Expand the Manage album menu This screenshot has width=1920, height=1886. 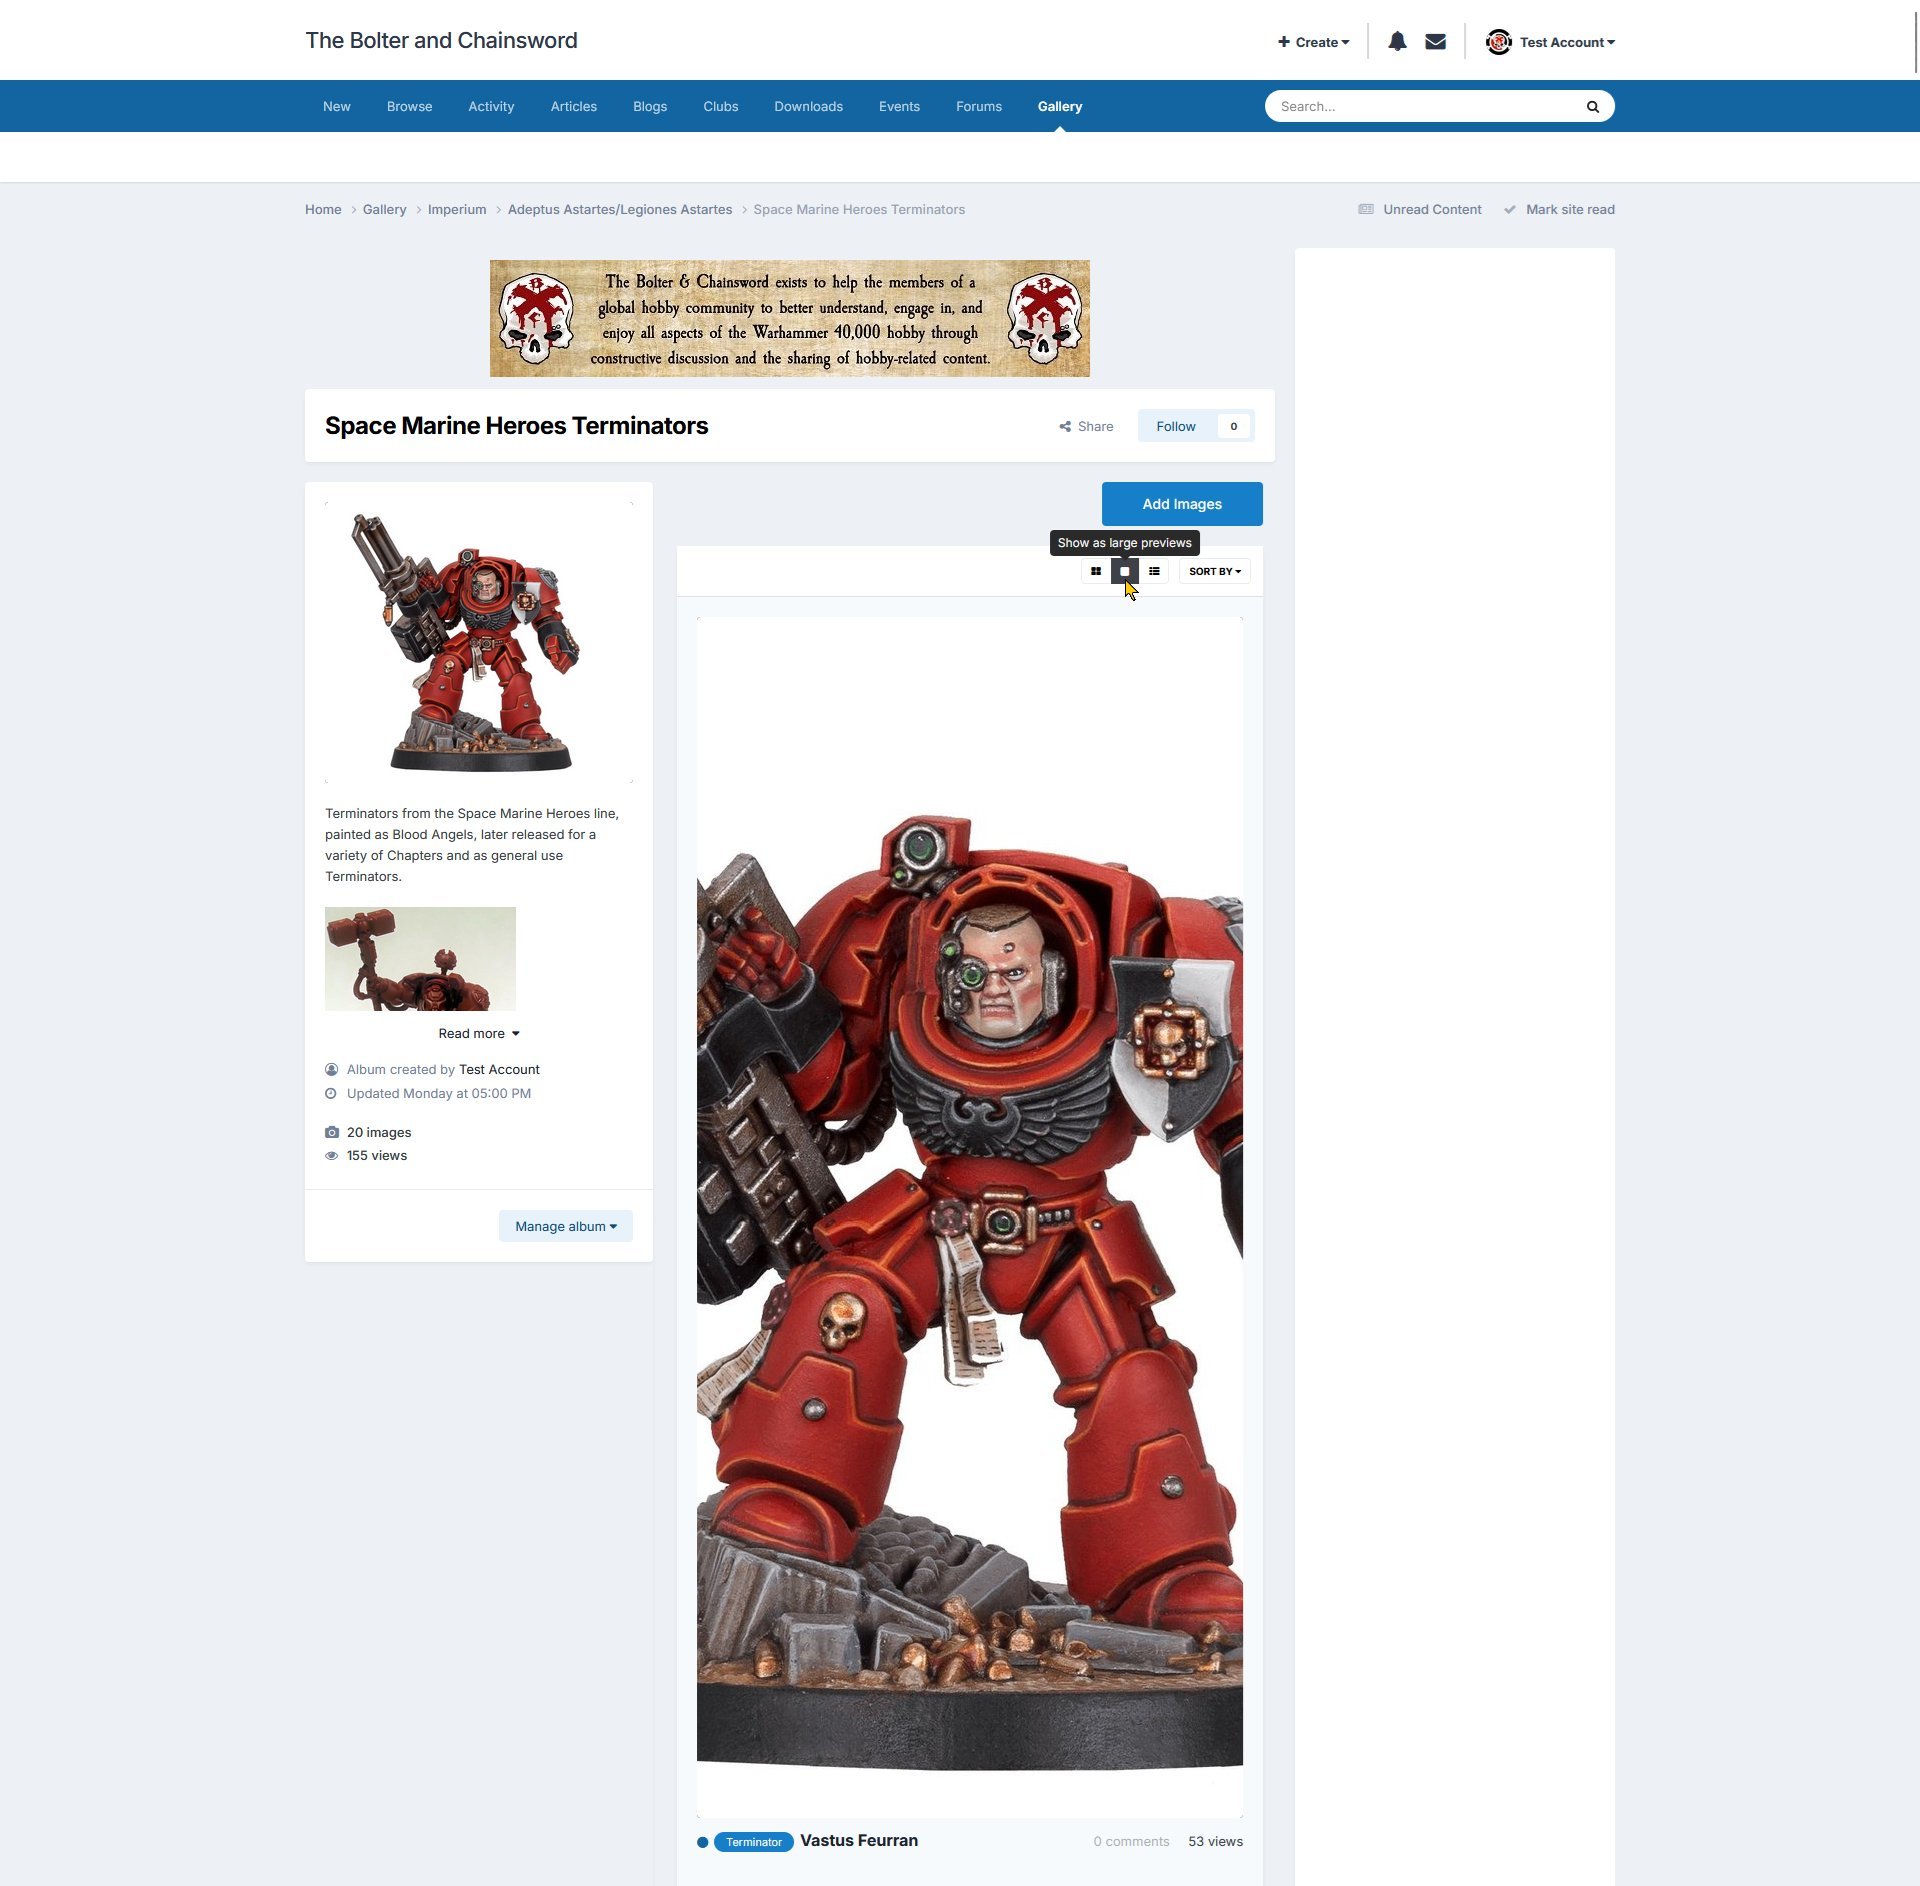tap(565, 1227)
